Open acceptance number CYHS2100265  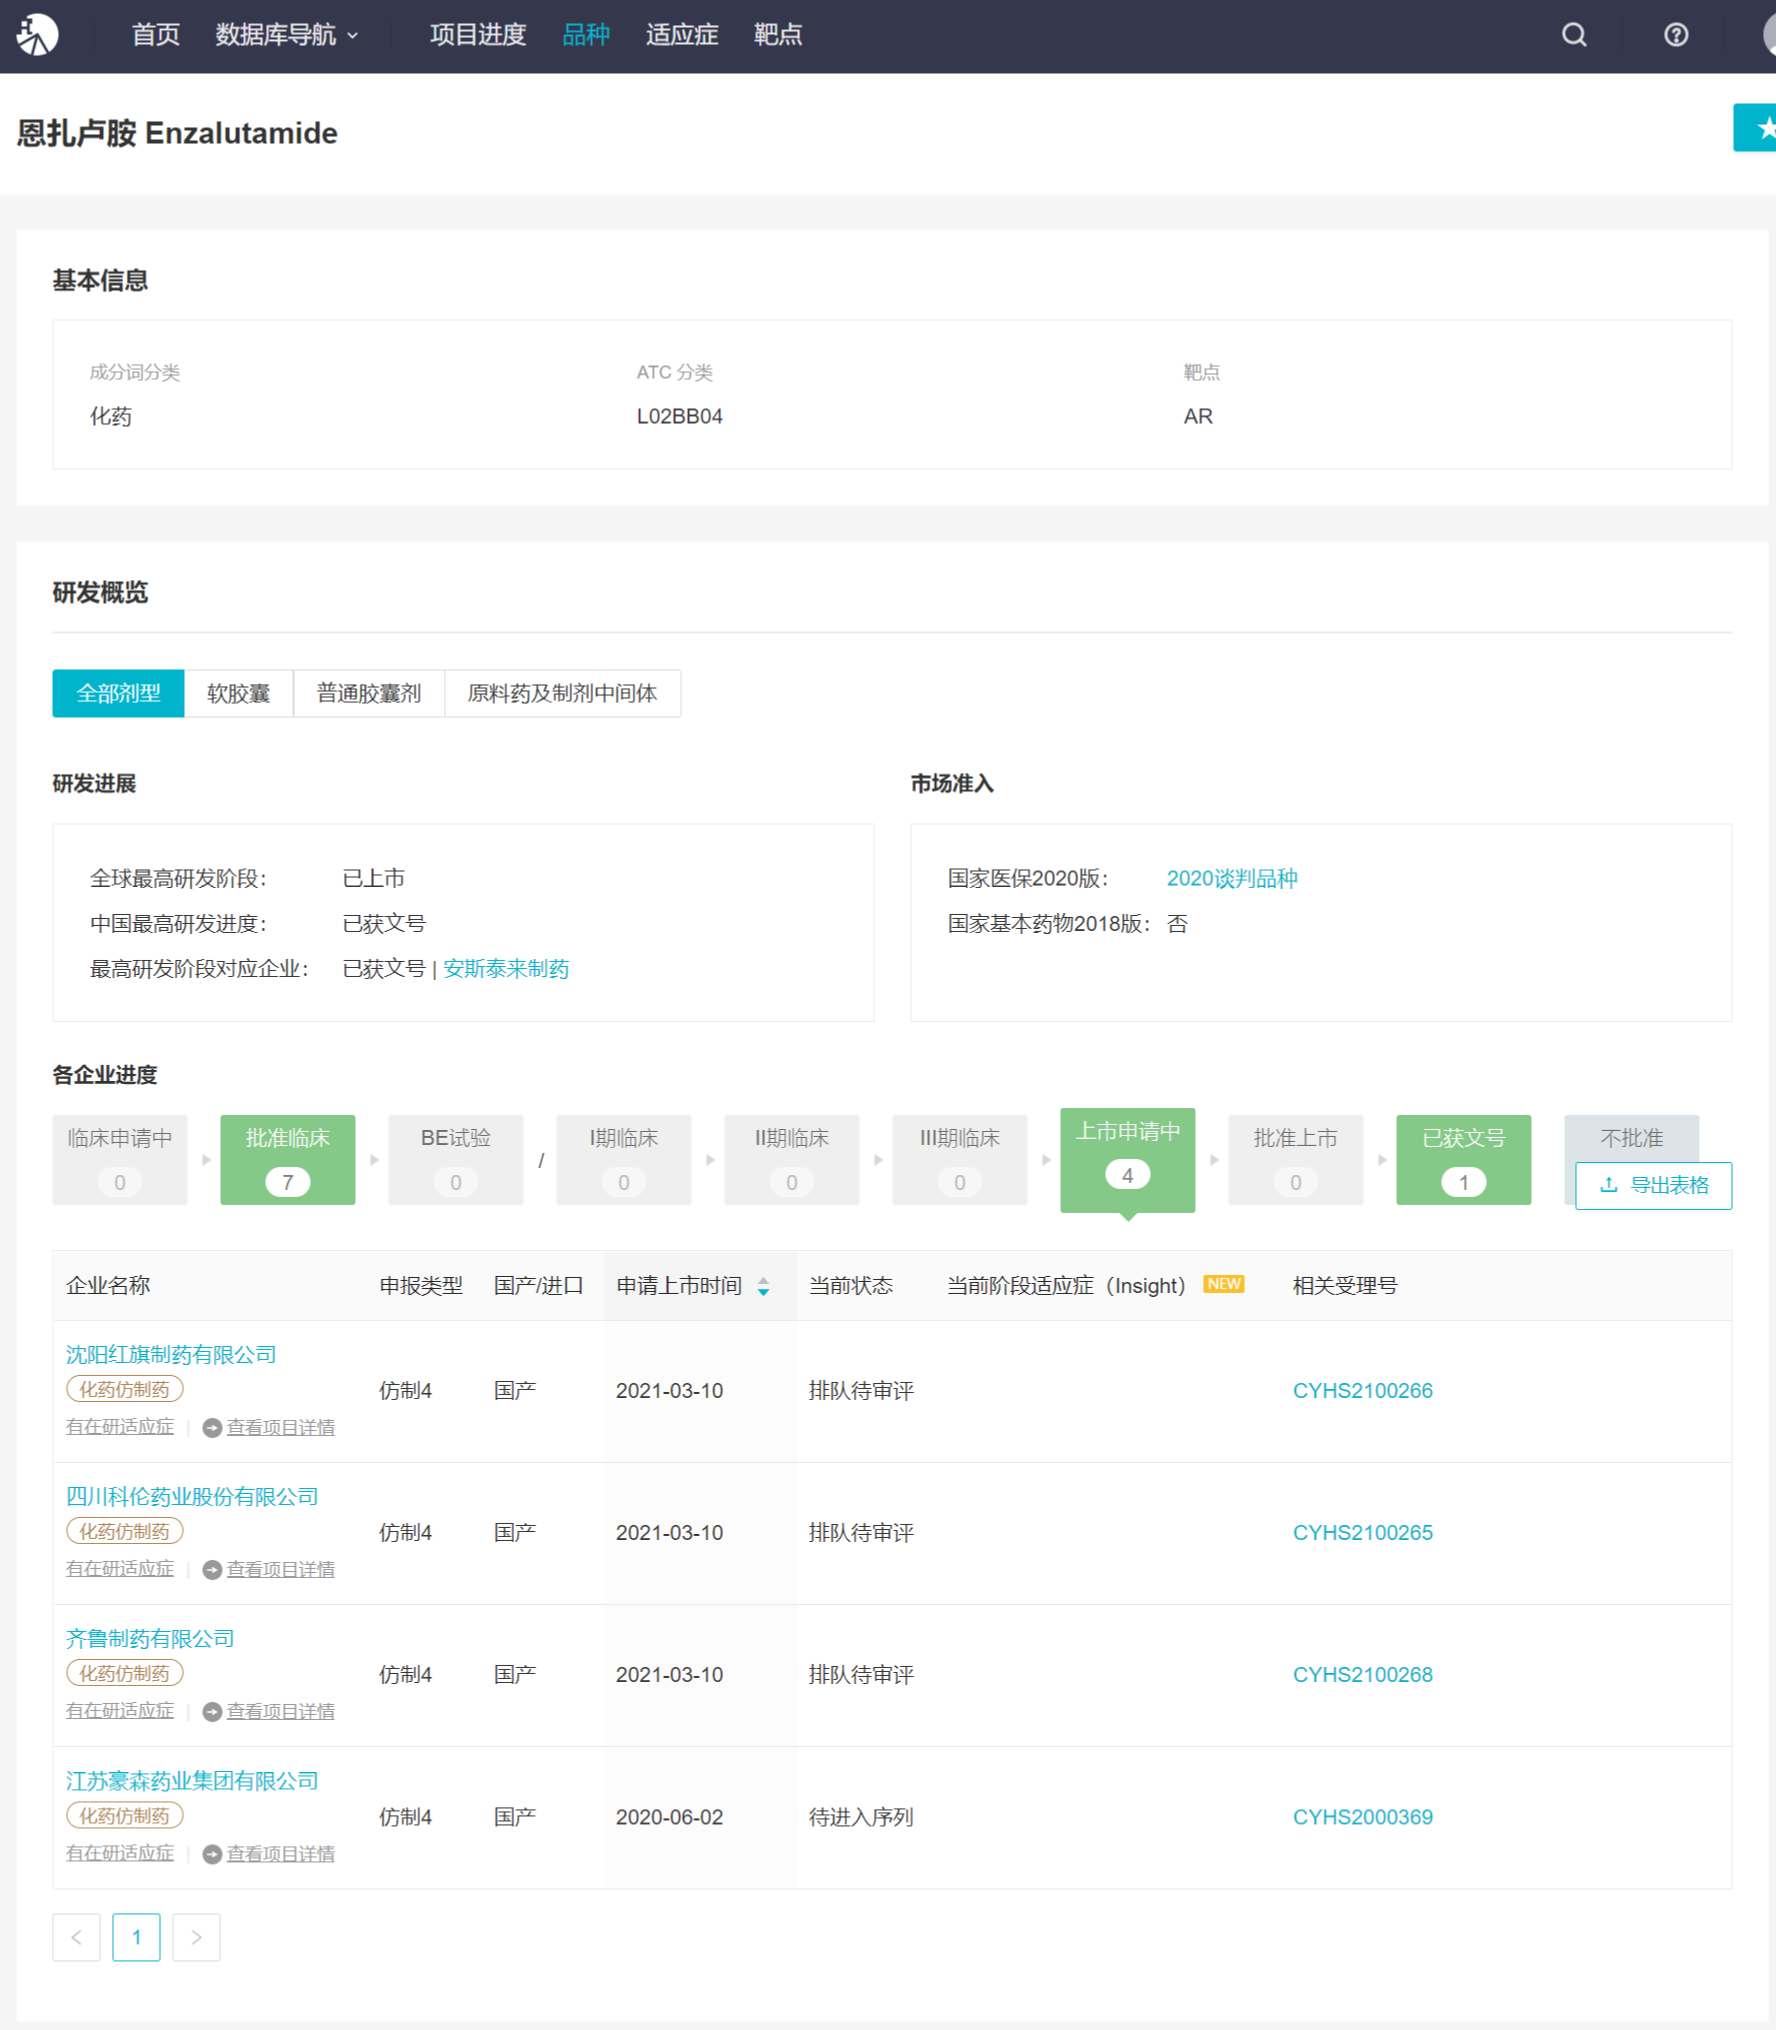(x=1363, y=1533)
